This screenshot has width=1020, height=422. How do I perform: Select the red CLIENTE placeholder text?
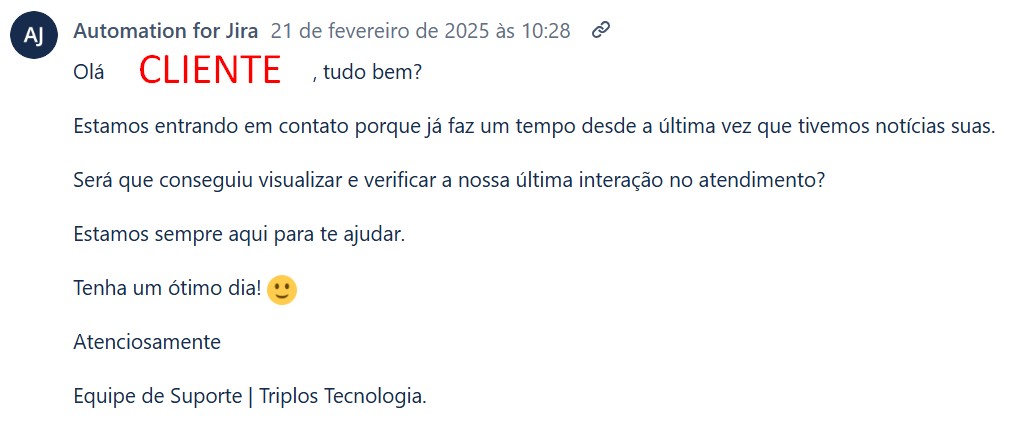tap(209, 70)
